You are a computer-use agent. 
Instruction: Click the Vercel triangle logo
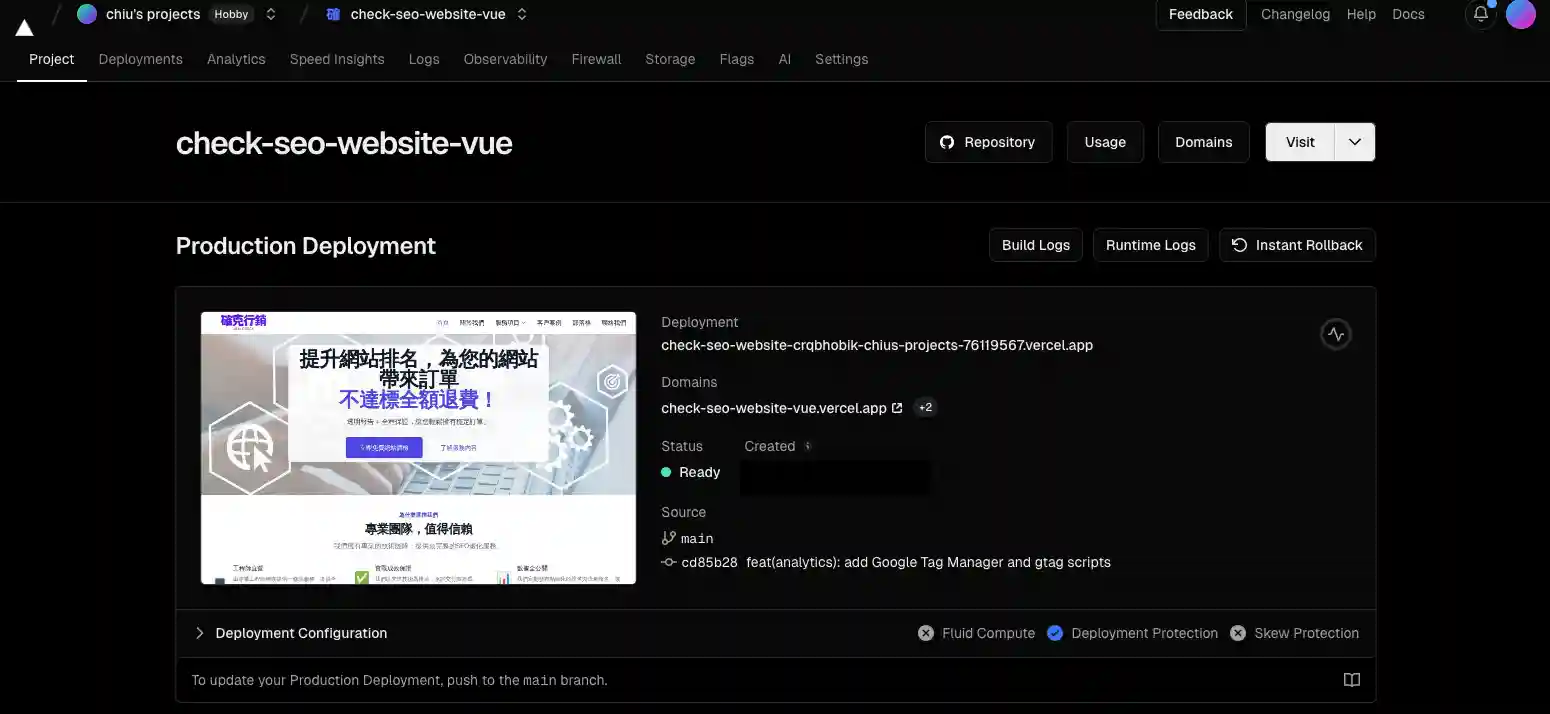[24, 27]
